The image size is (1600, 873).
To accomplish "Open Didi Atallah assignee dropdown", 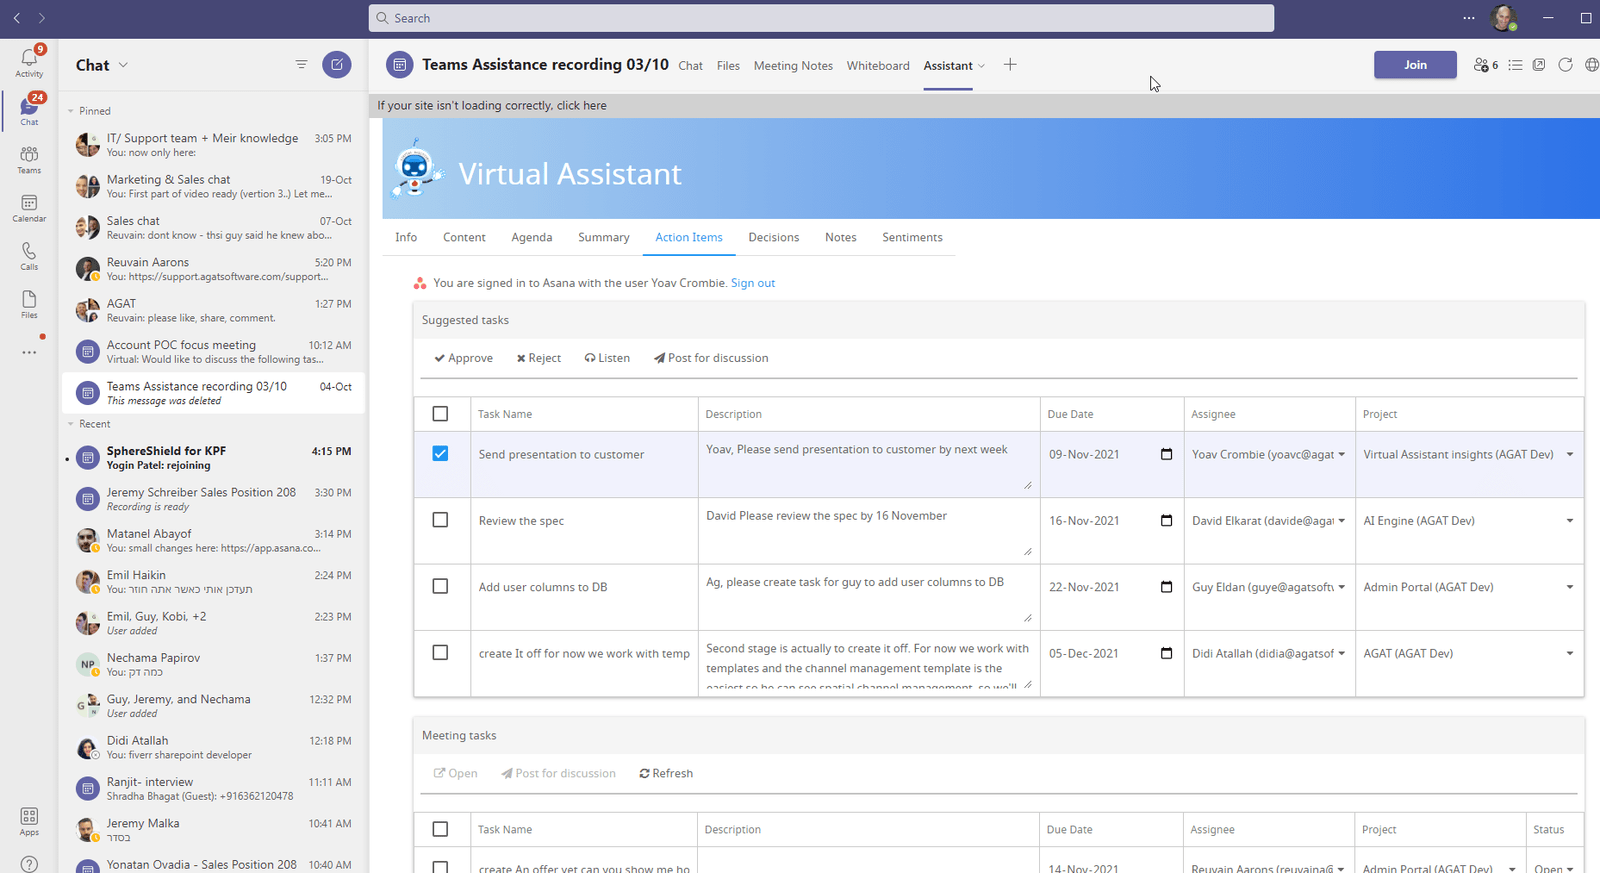I will pyautogui.click(x=1341, y=653).
